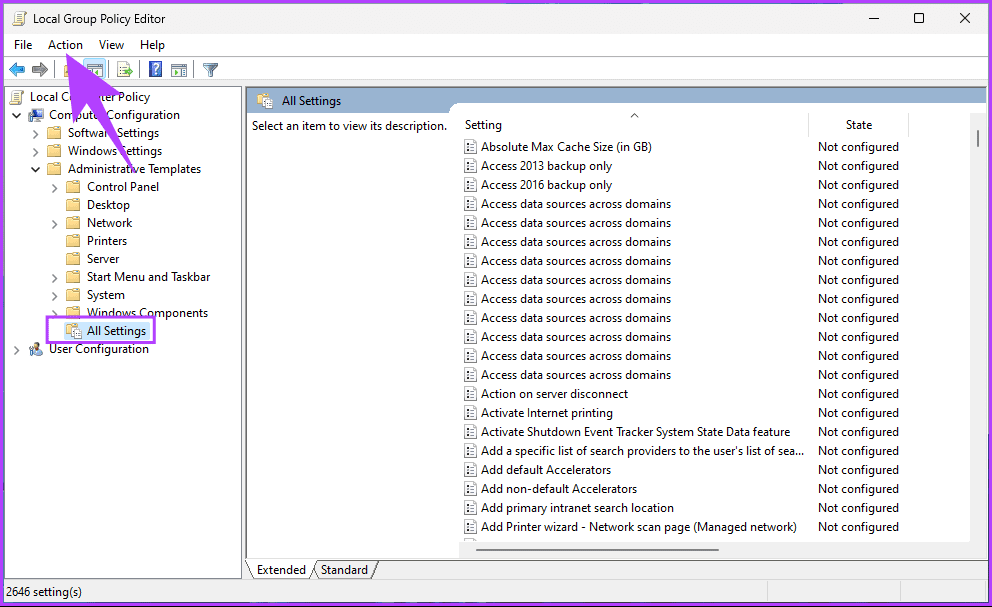Collapse the Administrative Templates node
992x607 pixels.
pos(36,168)
